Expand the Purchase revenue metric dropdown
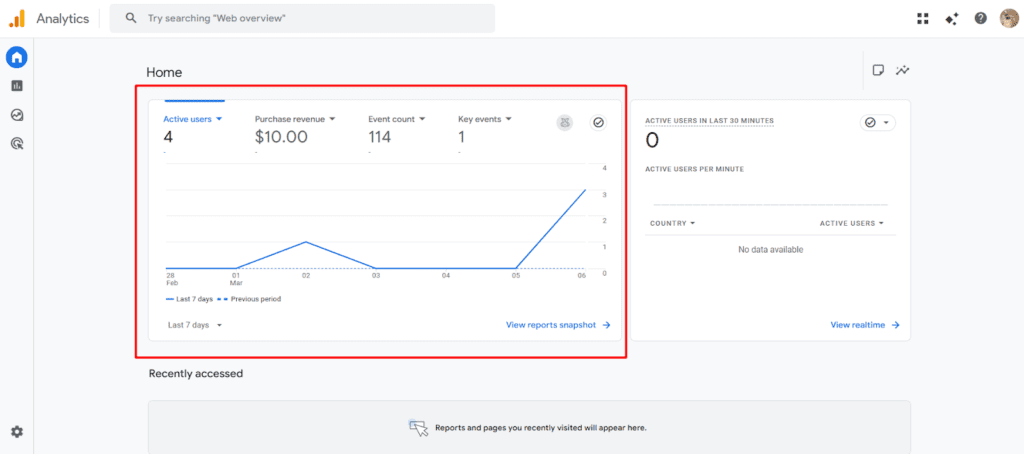 point(295,120)
